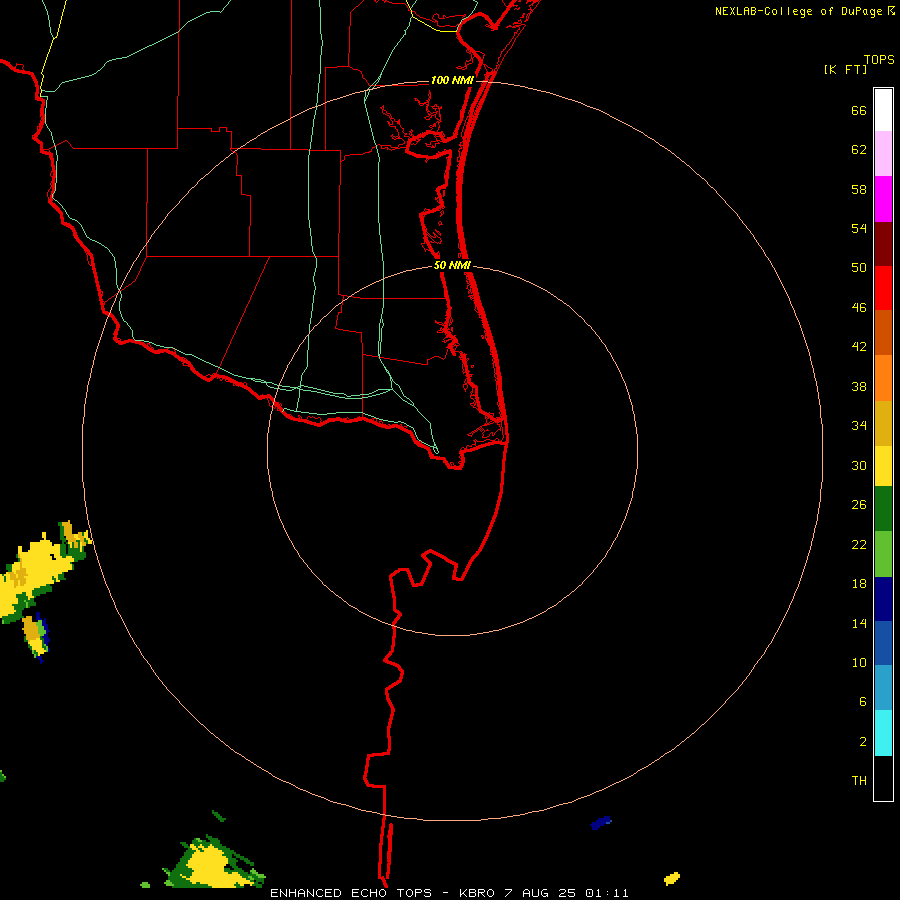Click the small yellow echo at bottom right

click(x=672, y=878)
